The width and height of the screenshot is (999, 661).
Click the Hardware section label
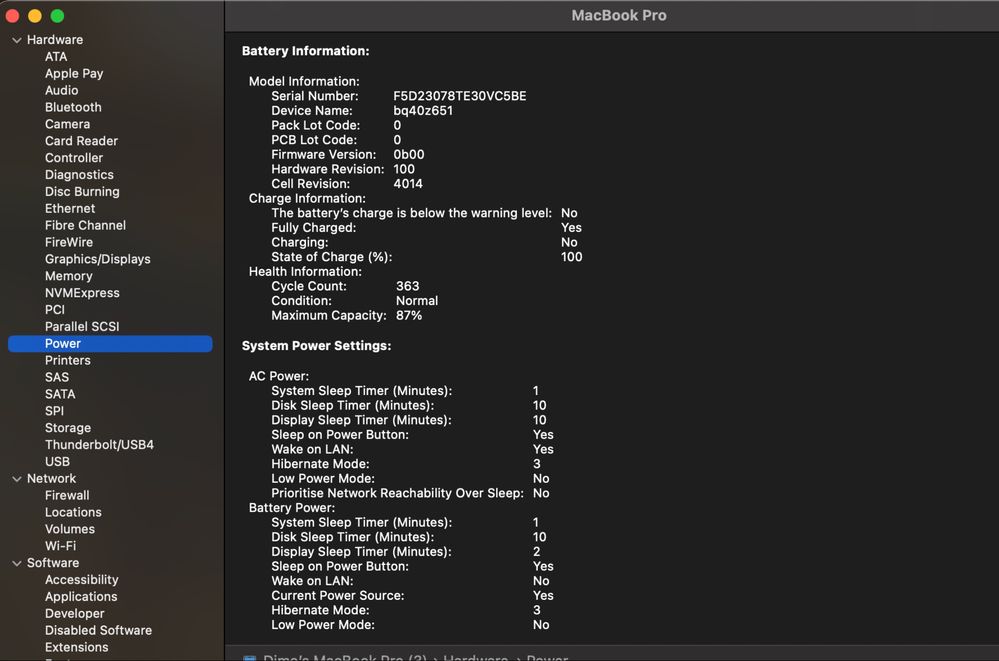(x=55, y=40)
